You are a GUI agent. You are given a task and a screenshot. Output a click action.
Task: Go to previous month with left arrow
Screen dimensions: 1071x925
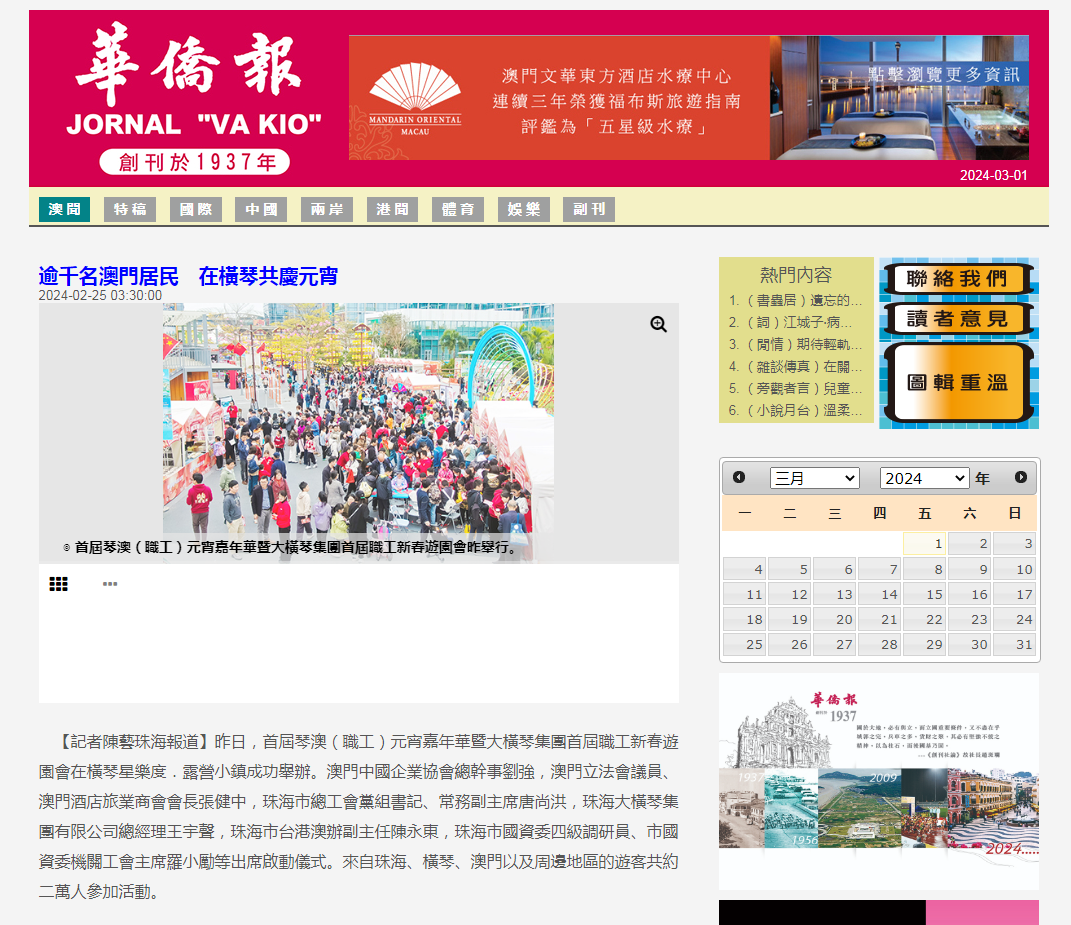point(740,478)
